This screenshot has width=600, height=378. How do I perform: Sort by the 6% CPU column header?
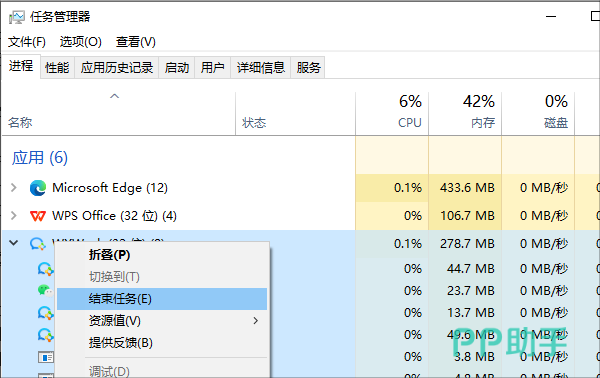(x=392, y=114)
